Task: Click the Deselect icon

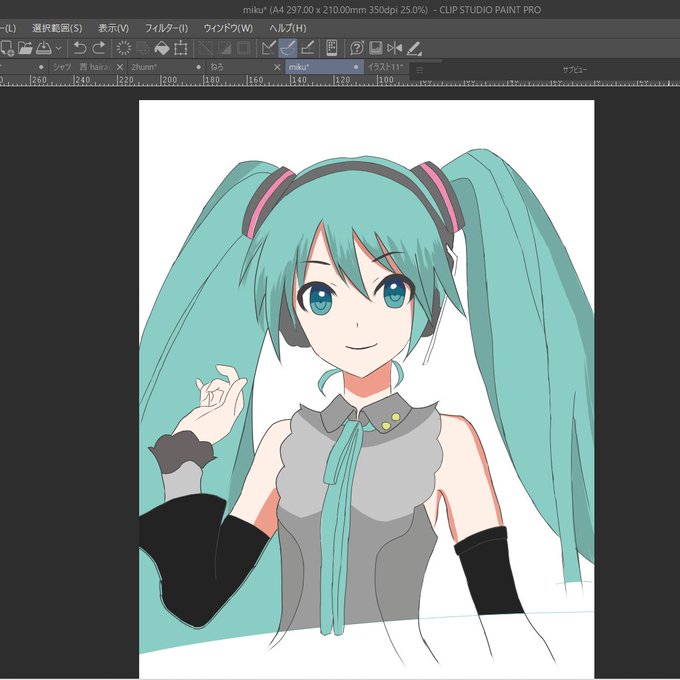Action: pyautogui.click(x=206, y=48)
